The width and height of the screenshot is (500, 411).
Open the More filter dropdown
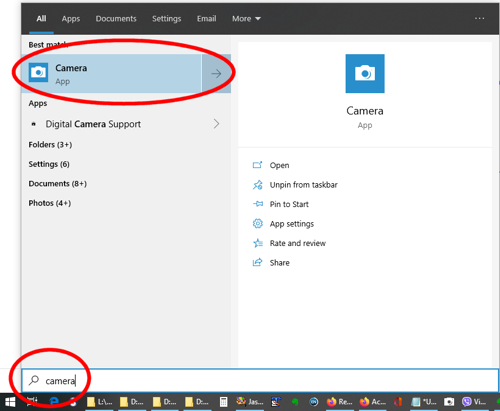(x=246, y=19)
